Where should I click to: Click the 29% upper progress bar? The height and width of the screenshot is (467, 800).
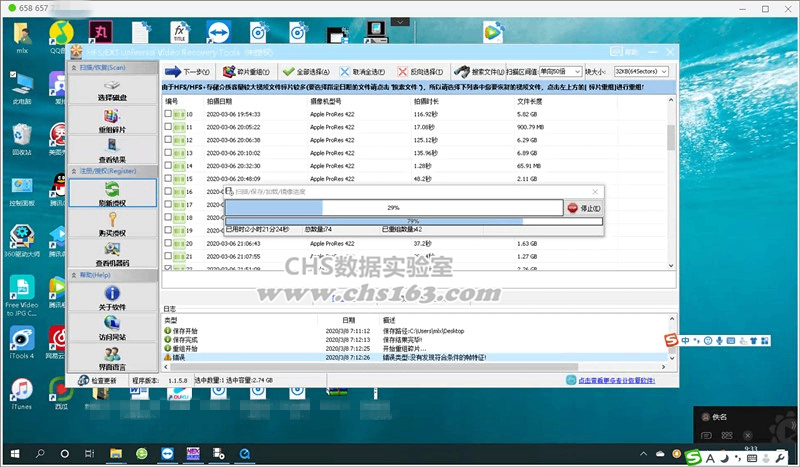pyautogui.click(x=394, y=208)
